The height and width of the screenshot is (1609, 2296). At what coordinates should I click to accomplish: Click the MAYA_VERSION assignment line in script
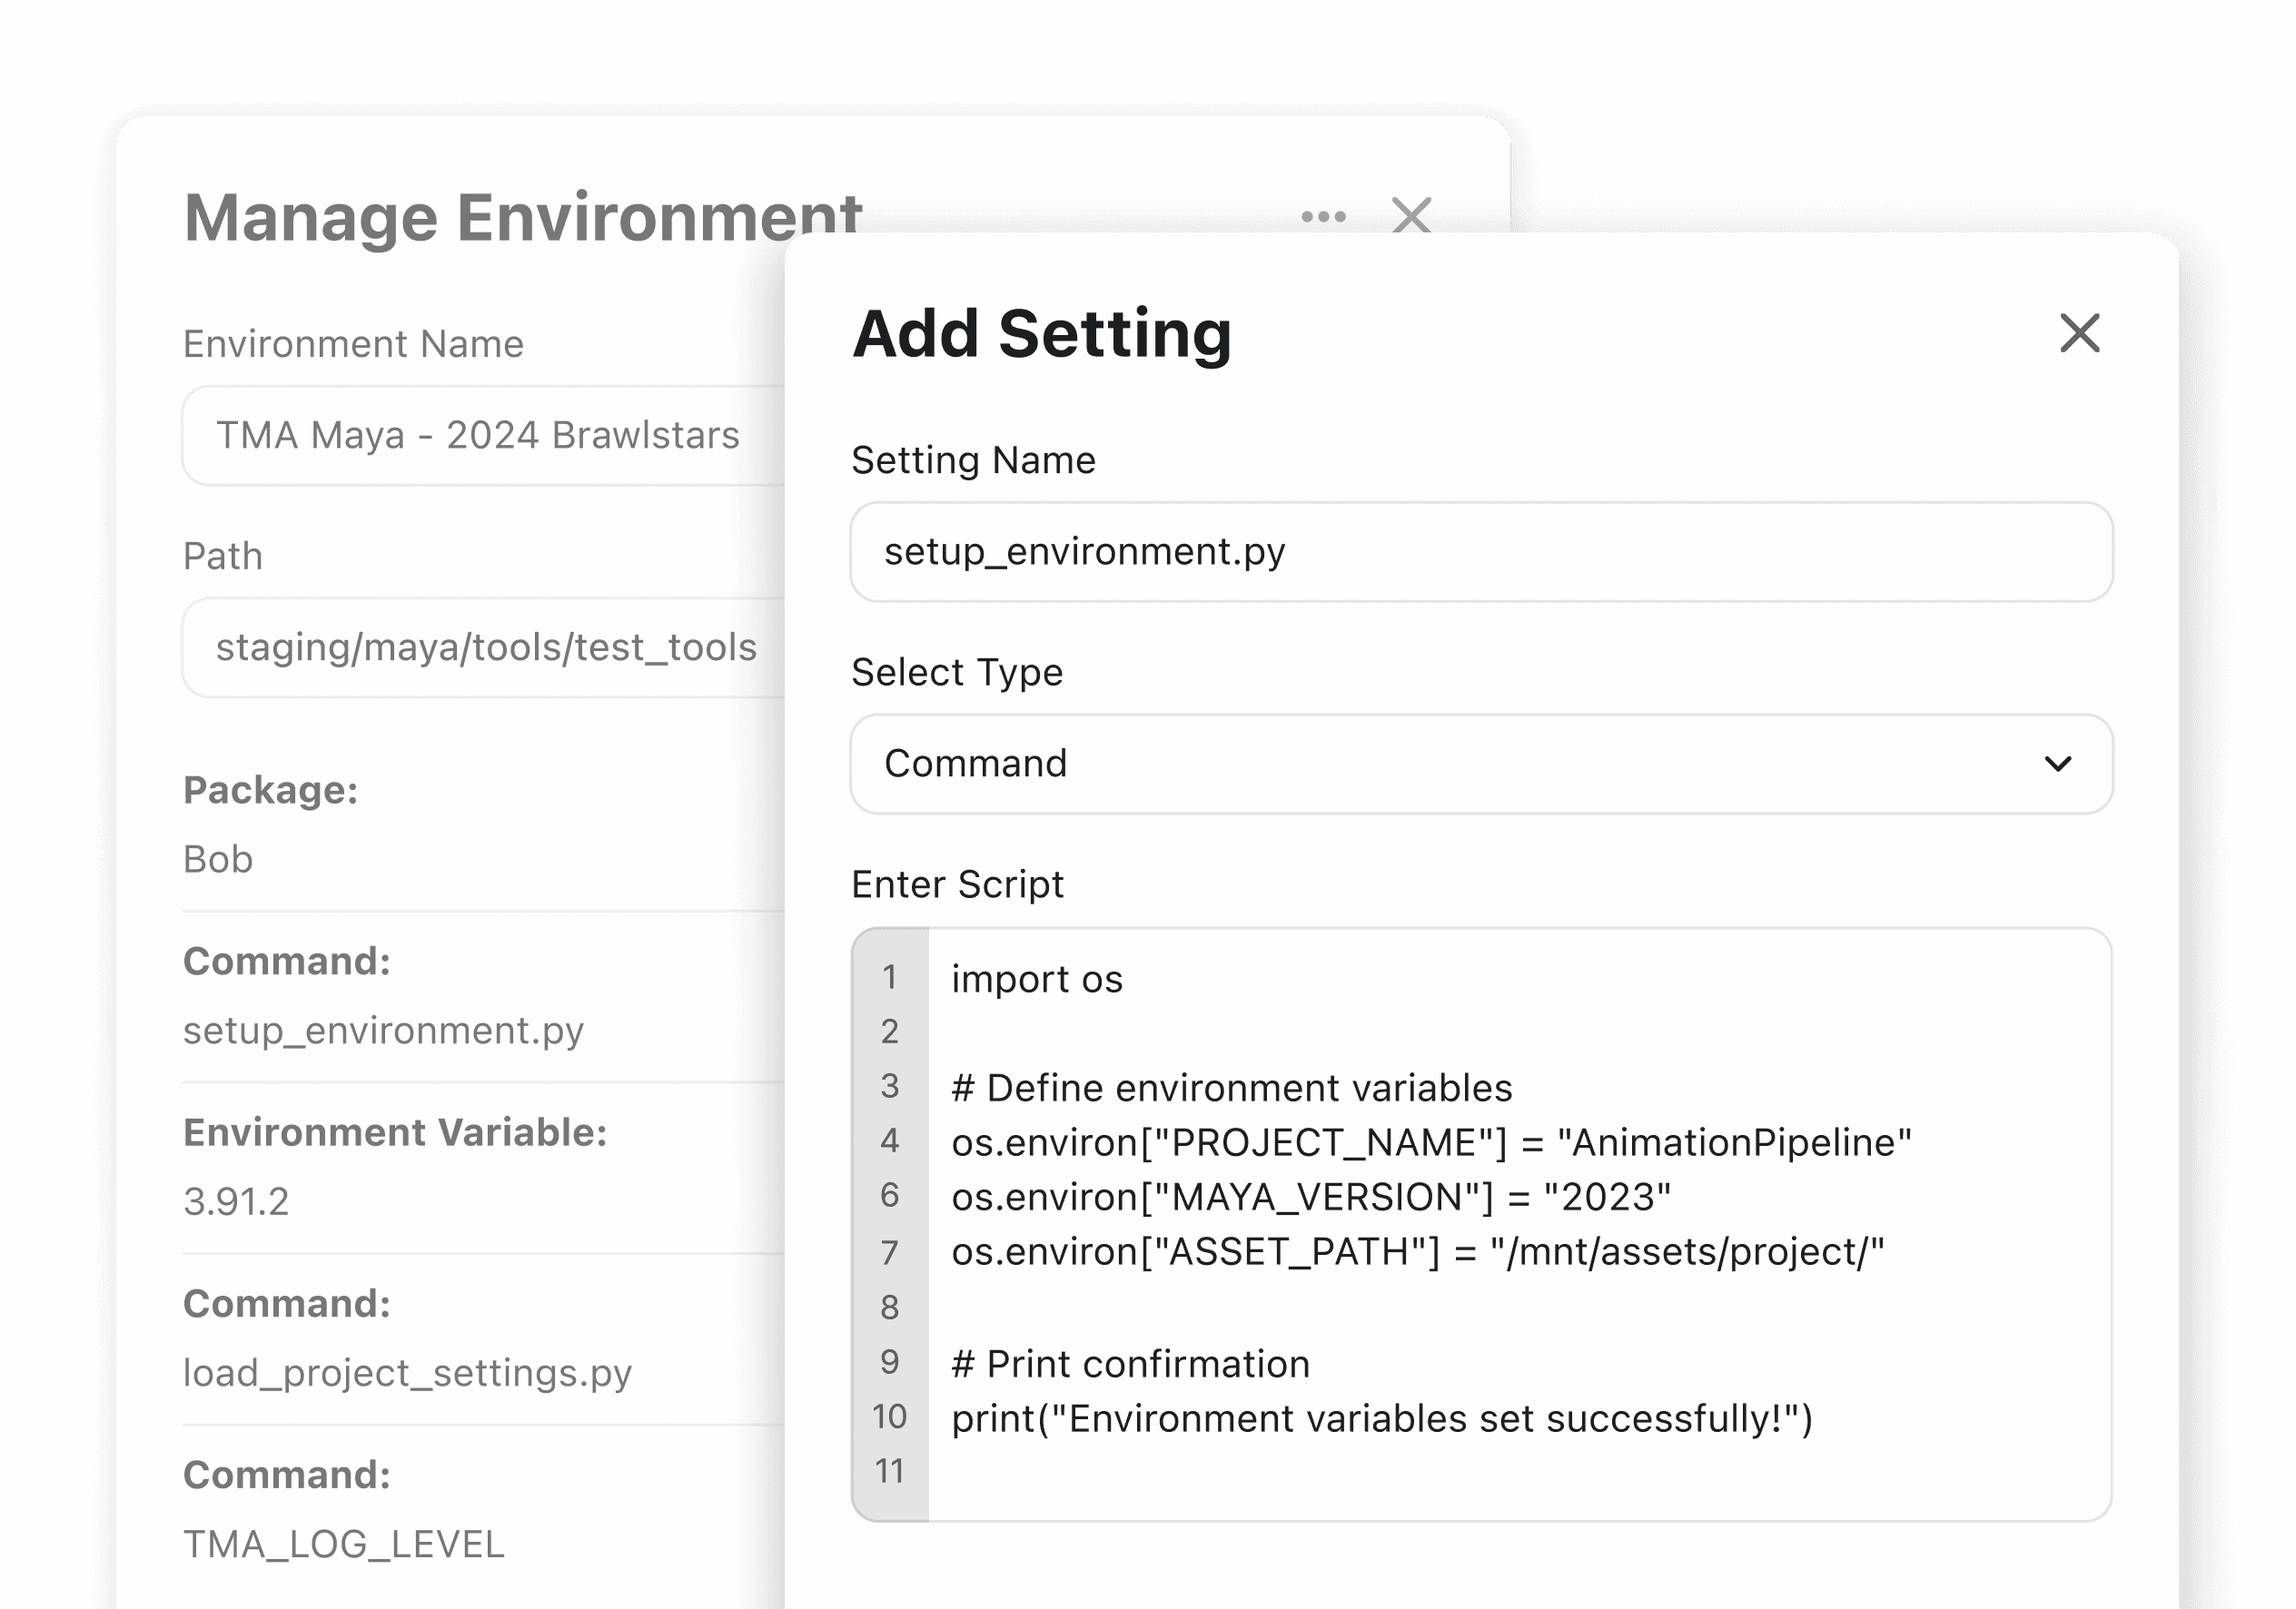1311,1197
